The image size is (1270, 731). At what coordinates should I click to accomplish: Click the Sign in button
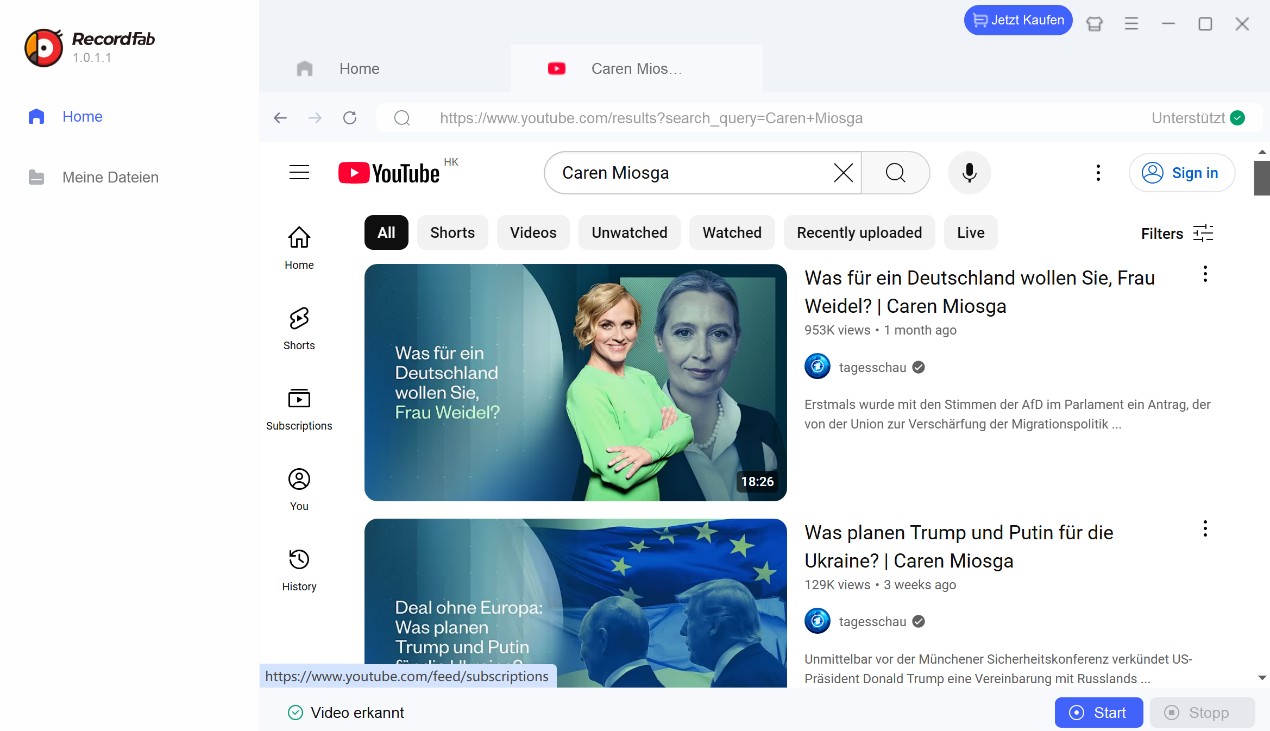point(1182,173)
